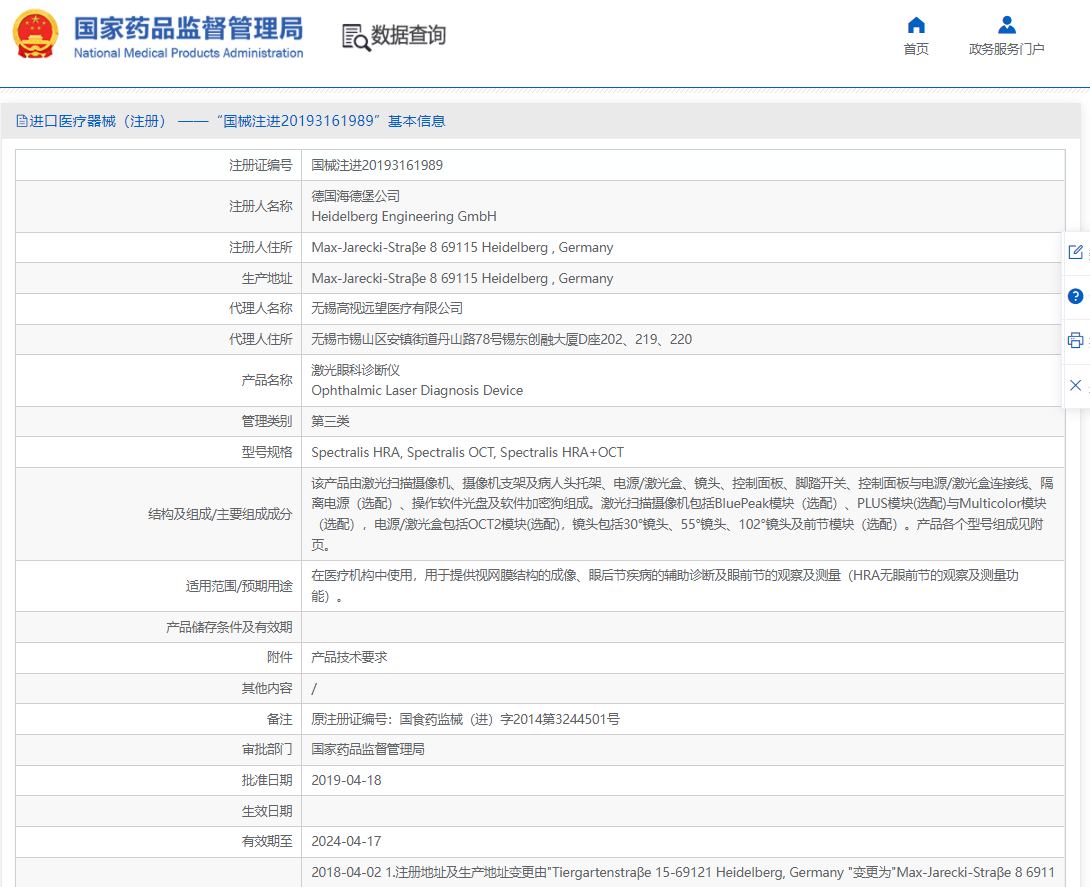Click the edit feedback icon in side panel
1090x887 pixels.
(x=1075, y=252)
